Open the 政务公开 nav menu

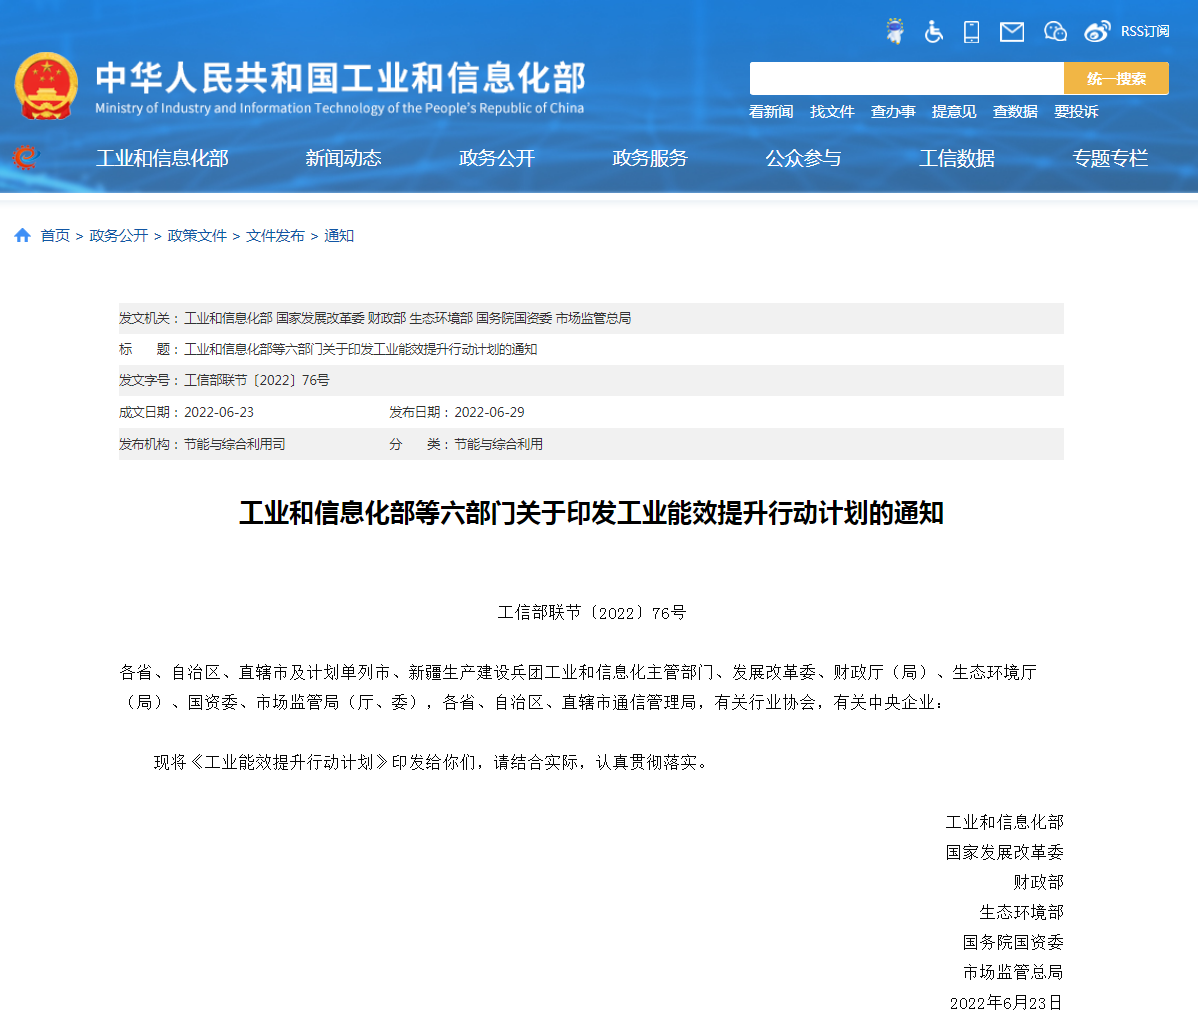point(497,158)
